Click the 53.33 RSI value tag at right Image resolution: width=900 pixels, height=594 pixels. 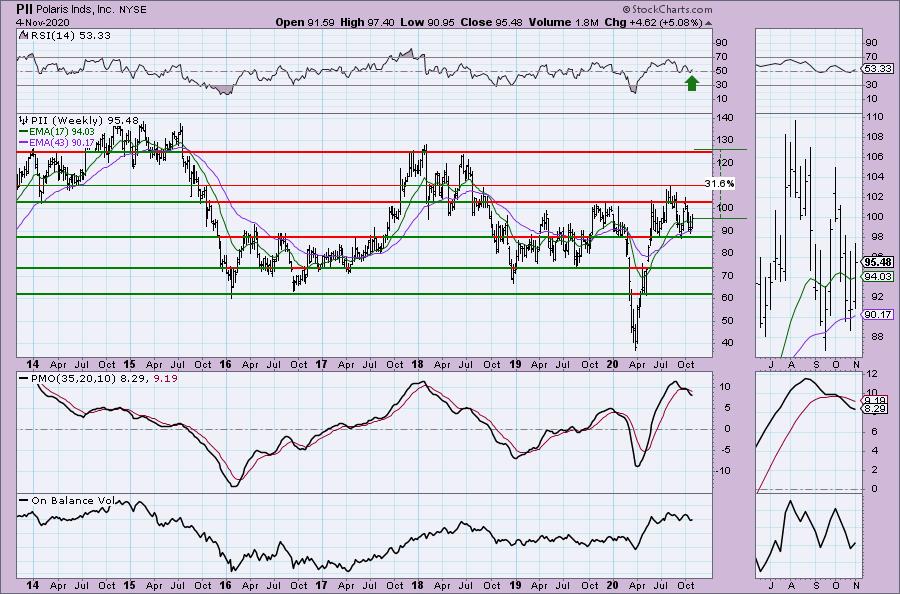[879, 68]
